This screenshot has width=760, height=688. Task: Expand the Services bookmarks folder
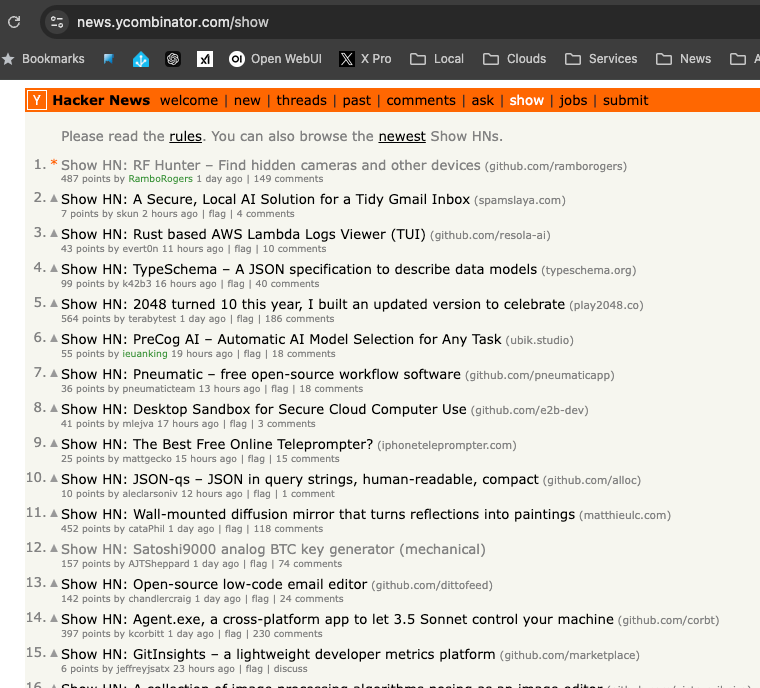(601, 59)
